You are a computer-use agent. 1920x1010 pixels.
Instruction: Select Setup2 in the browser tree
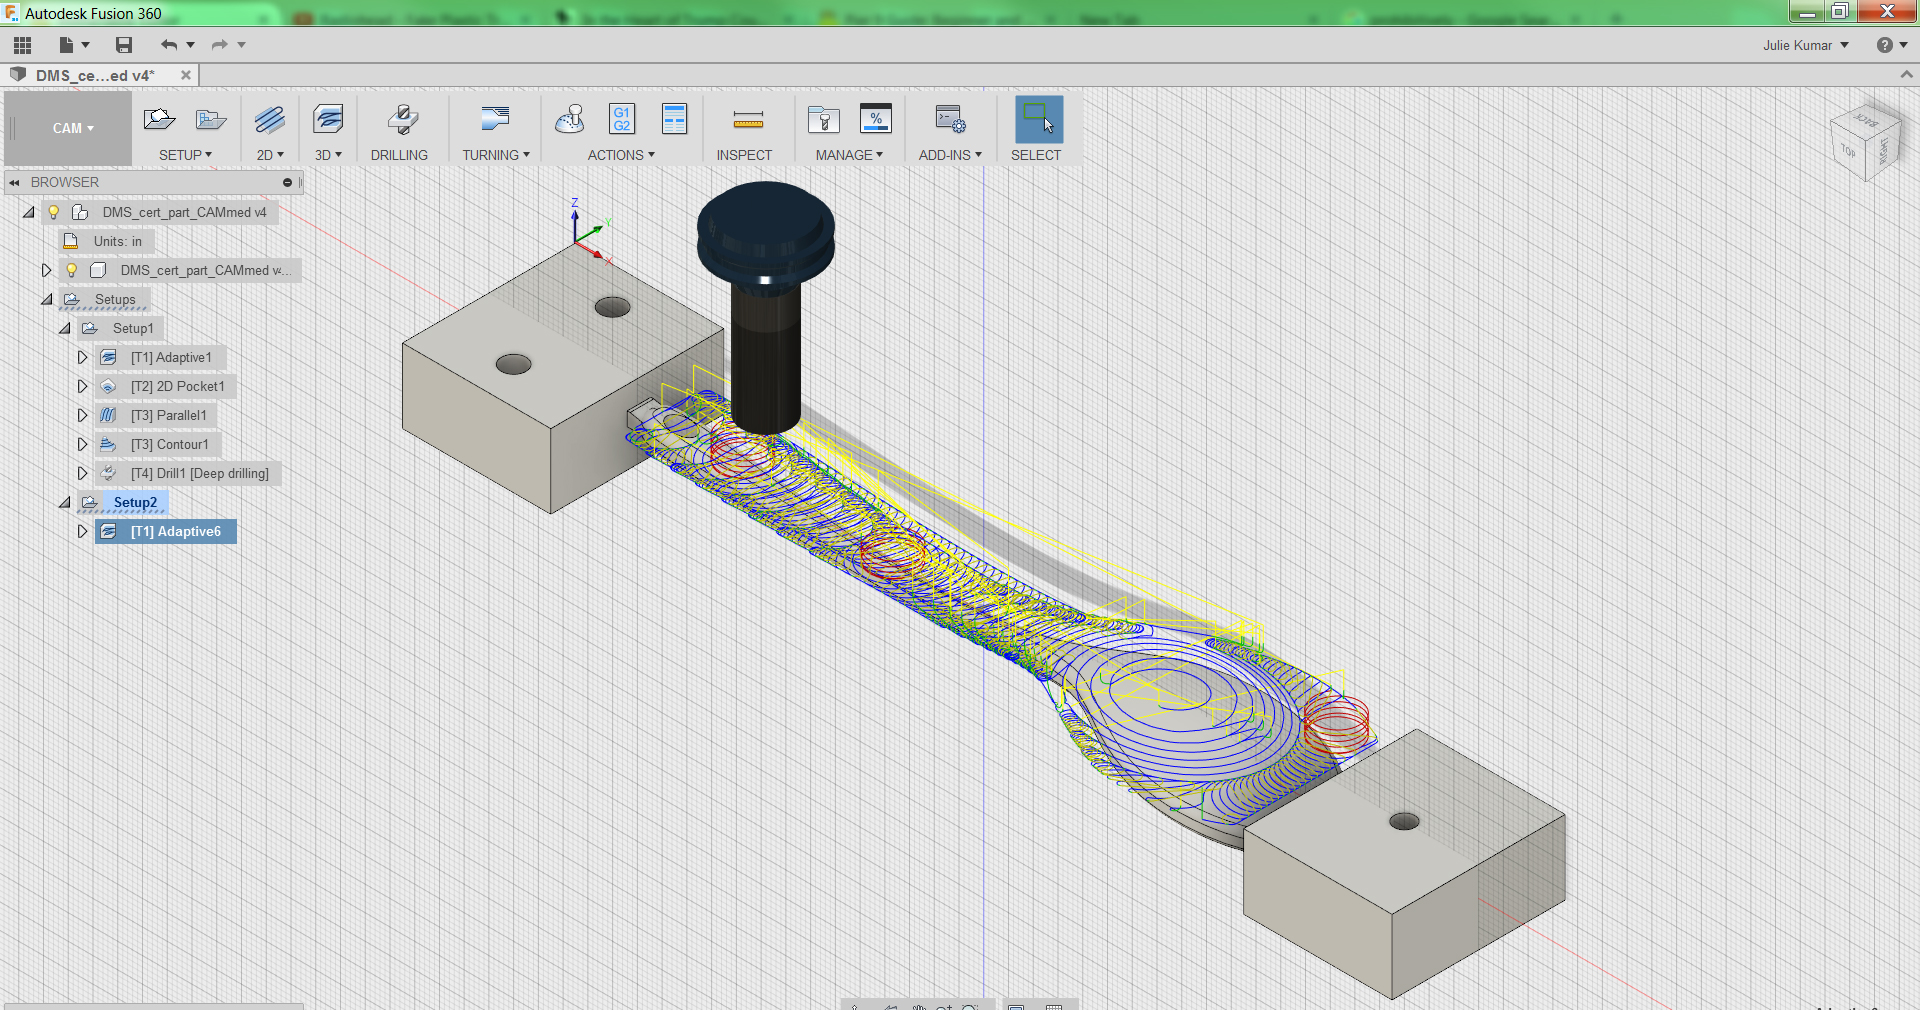coord(135,502)
